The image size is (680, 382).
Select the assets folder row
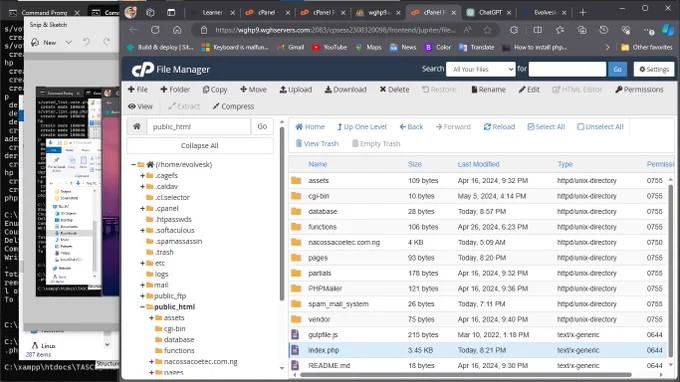(478, 180)
